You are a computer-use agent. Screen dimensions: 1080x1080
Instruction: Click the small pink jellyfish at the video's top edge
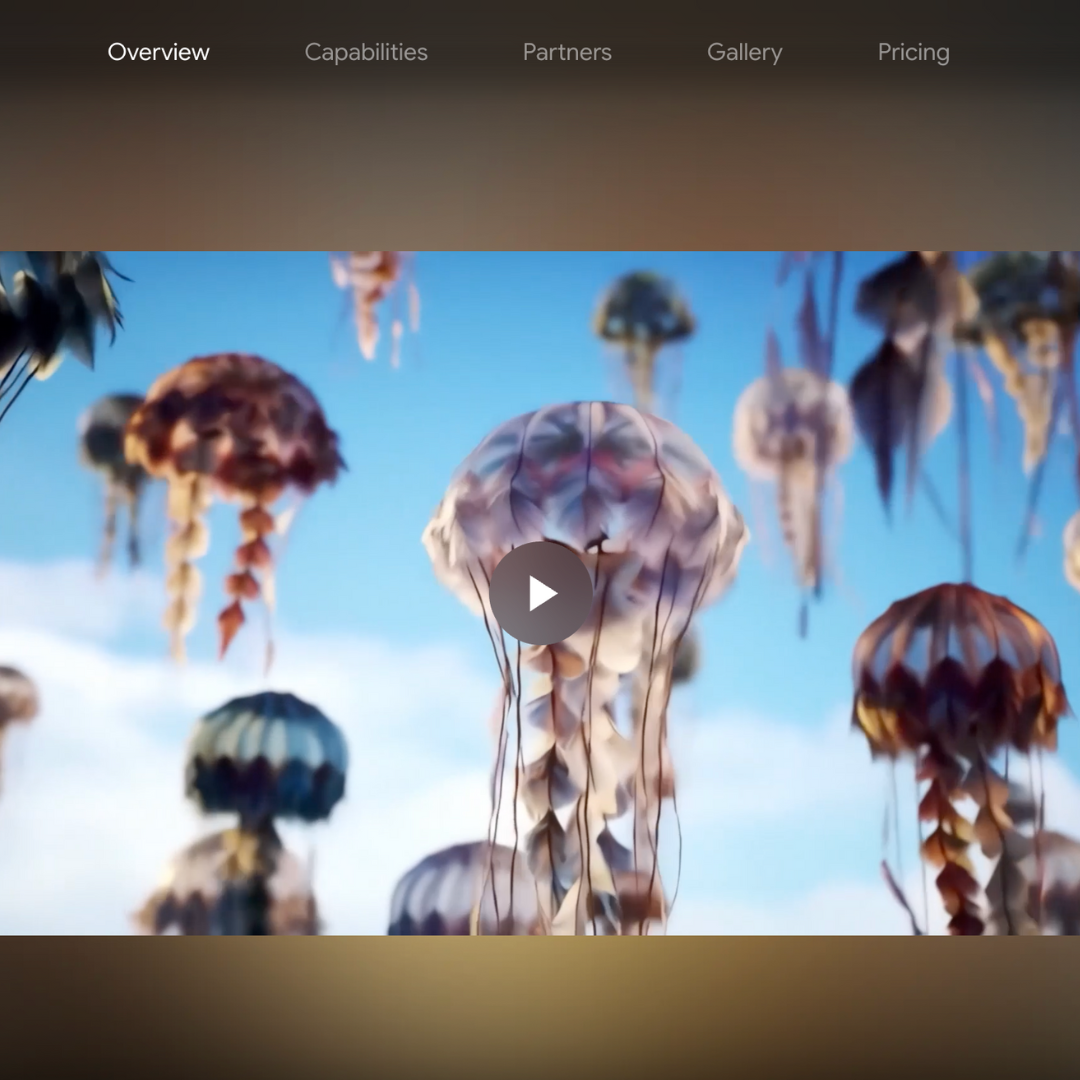[372, 290]
